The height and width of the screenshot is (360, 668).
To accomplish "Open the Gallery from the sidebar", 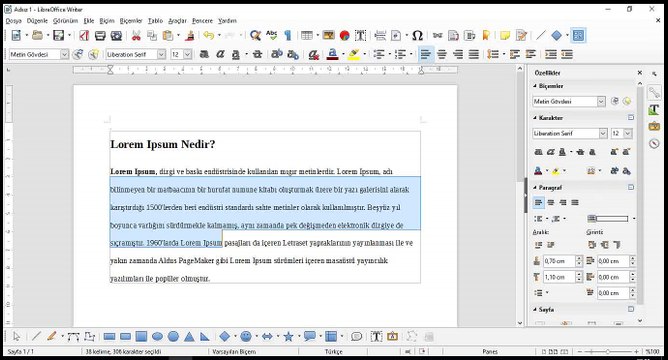I will [654, 126].
